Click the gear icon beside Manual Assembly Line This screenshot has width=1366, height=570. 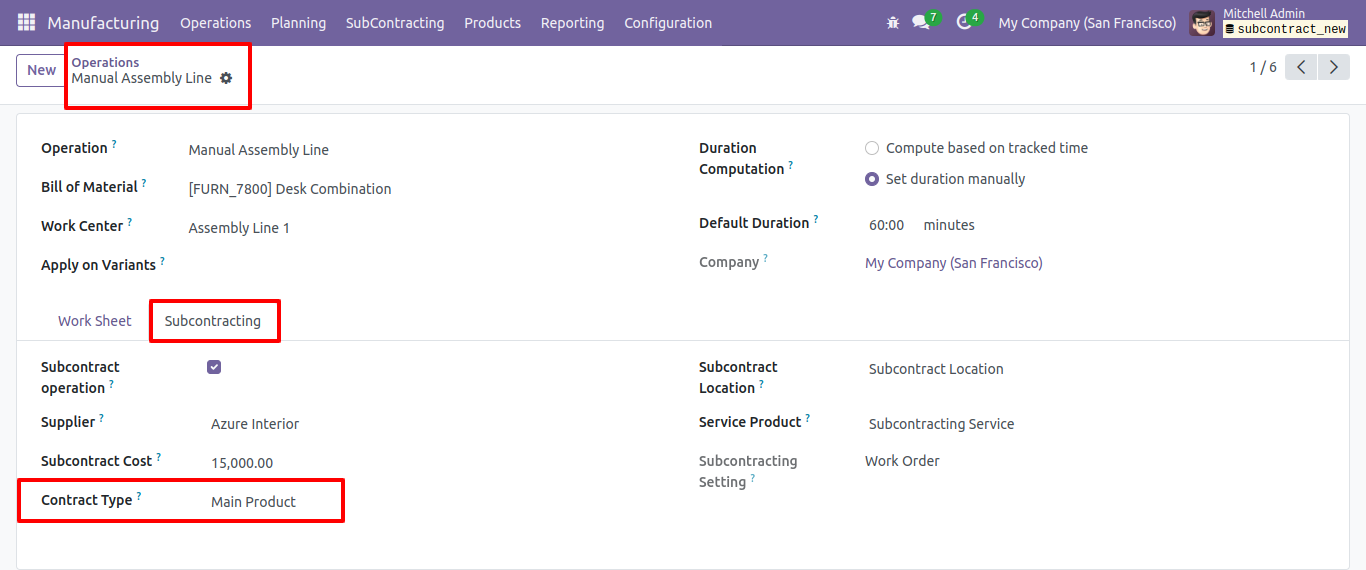point(226,78)
